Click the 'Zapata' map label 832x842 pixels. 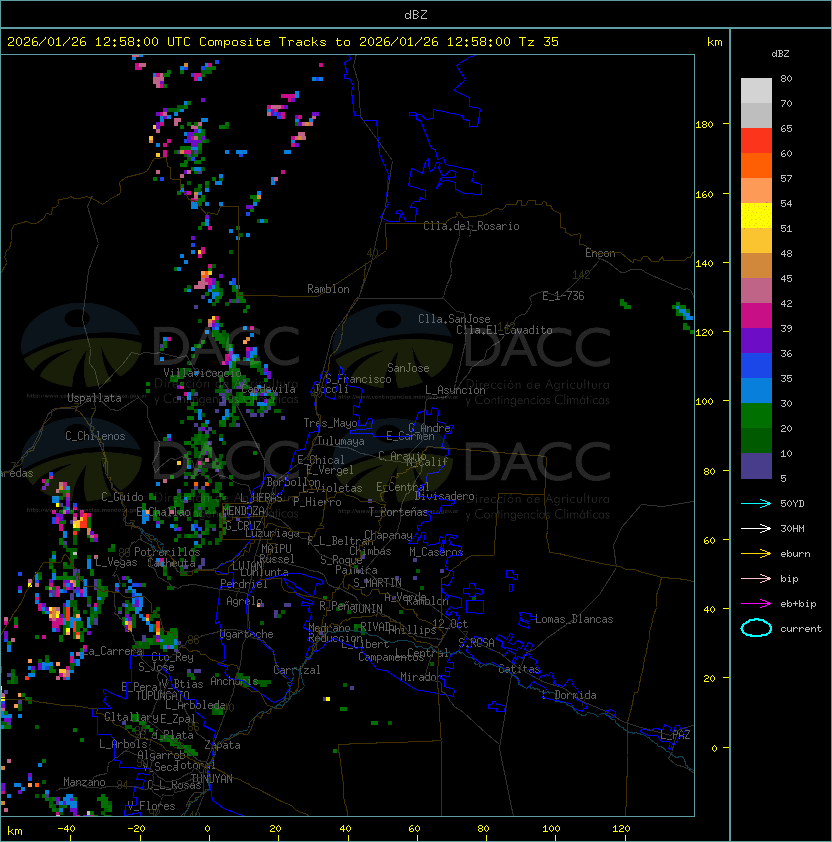[x=222, y=745]
